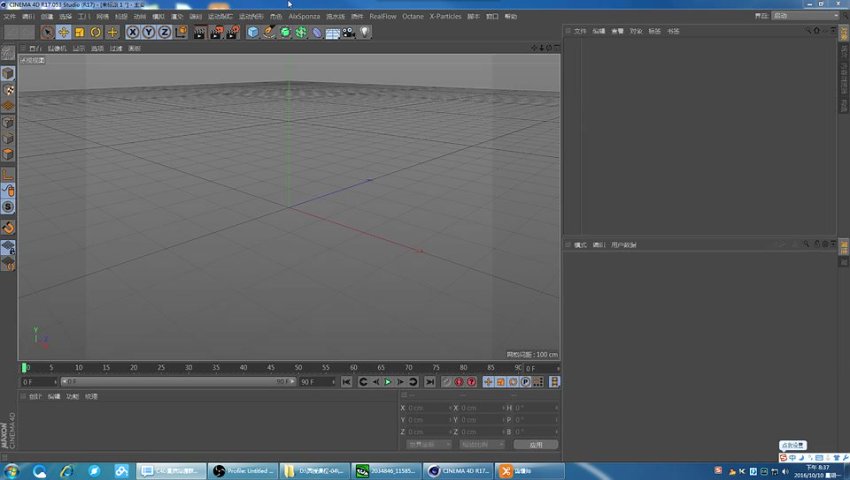
Task: Toggle the coordinate system icon
Action: [x=181, y=33]
